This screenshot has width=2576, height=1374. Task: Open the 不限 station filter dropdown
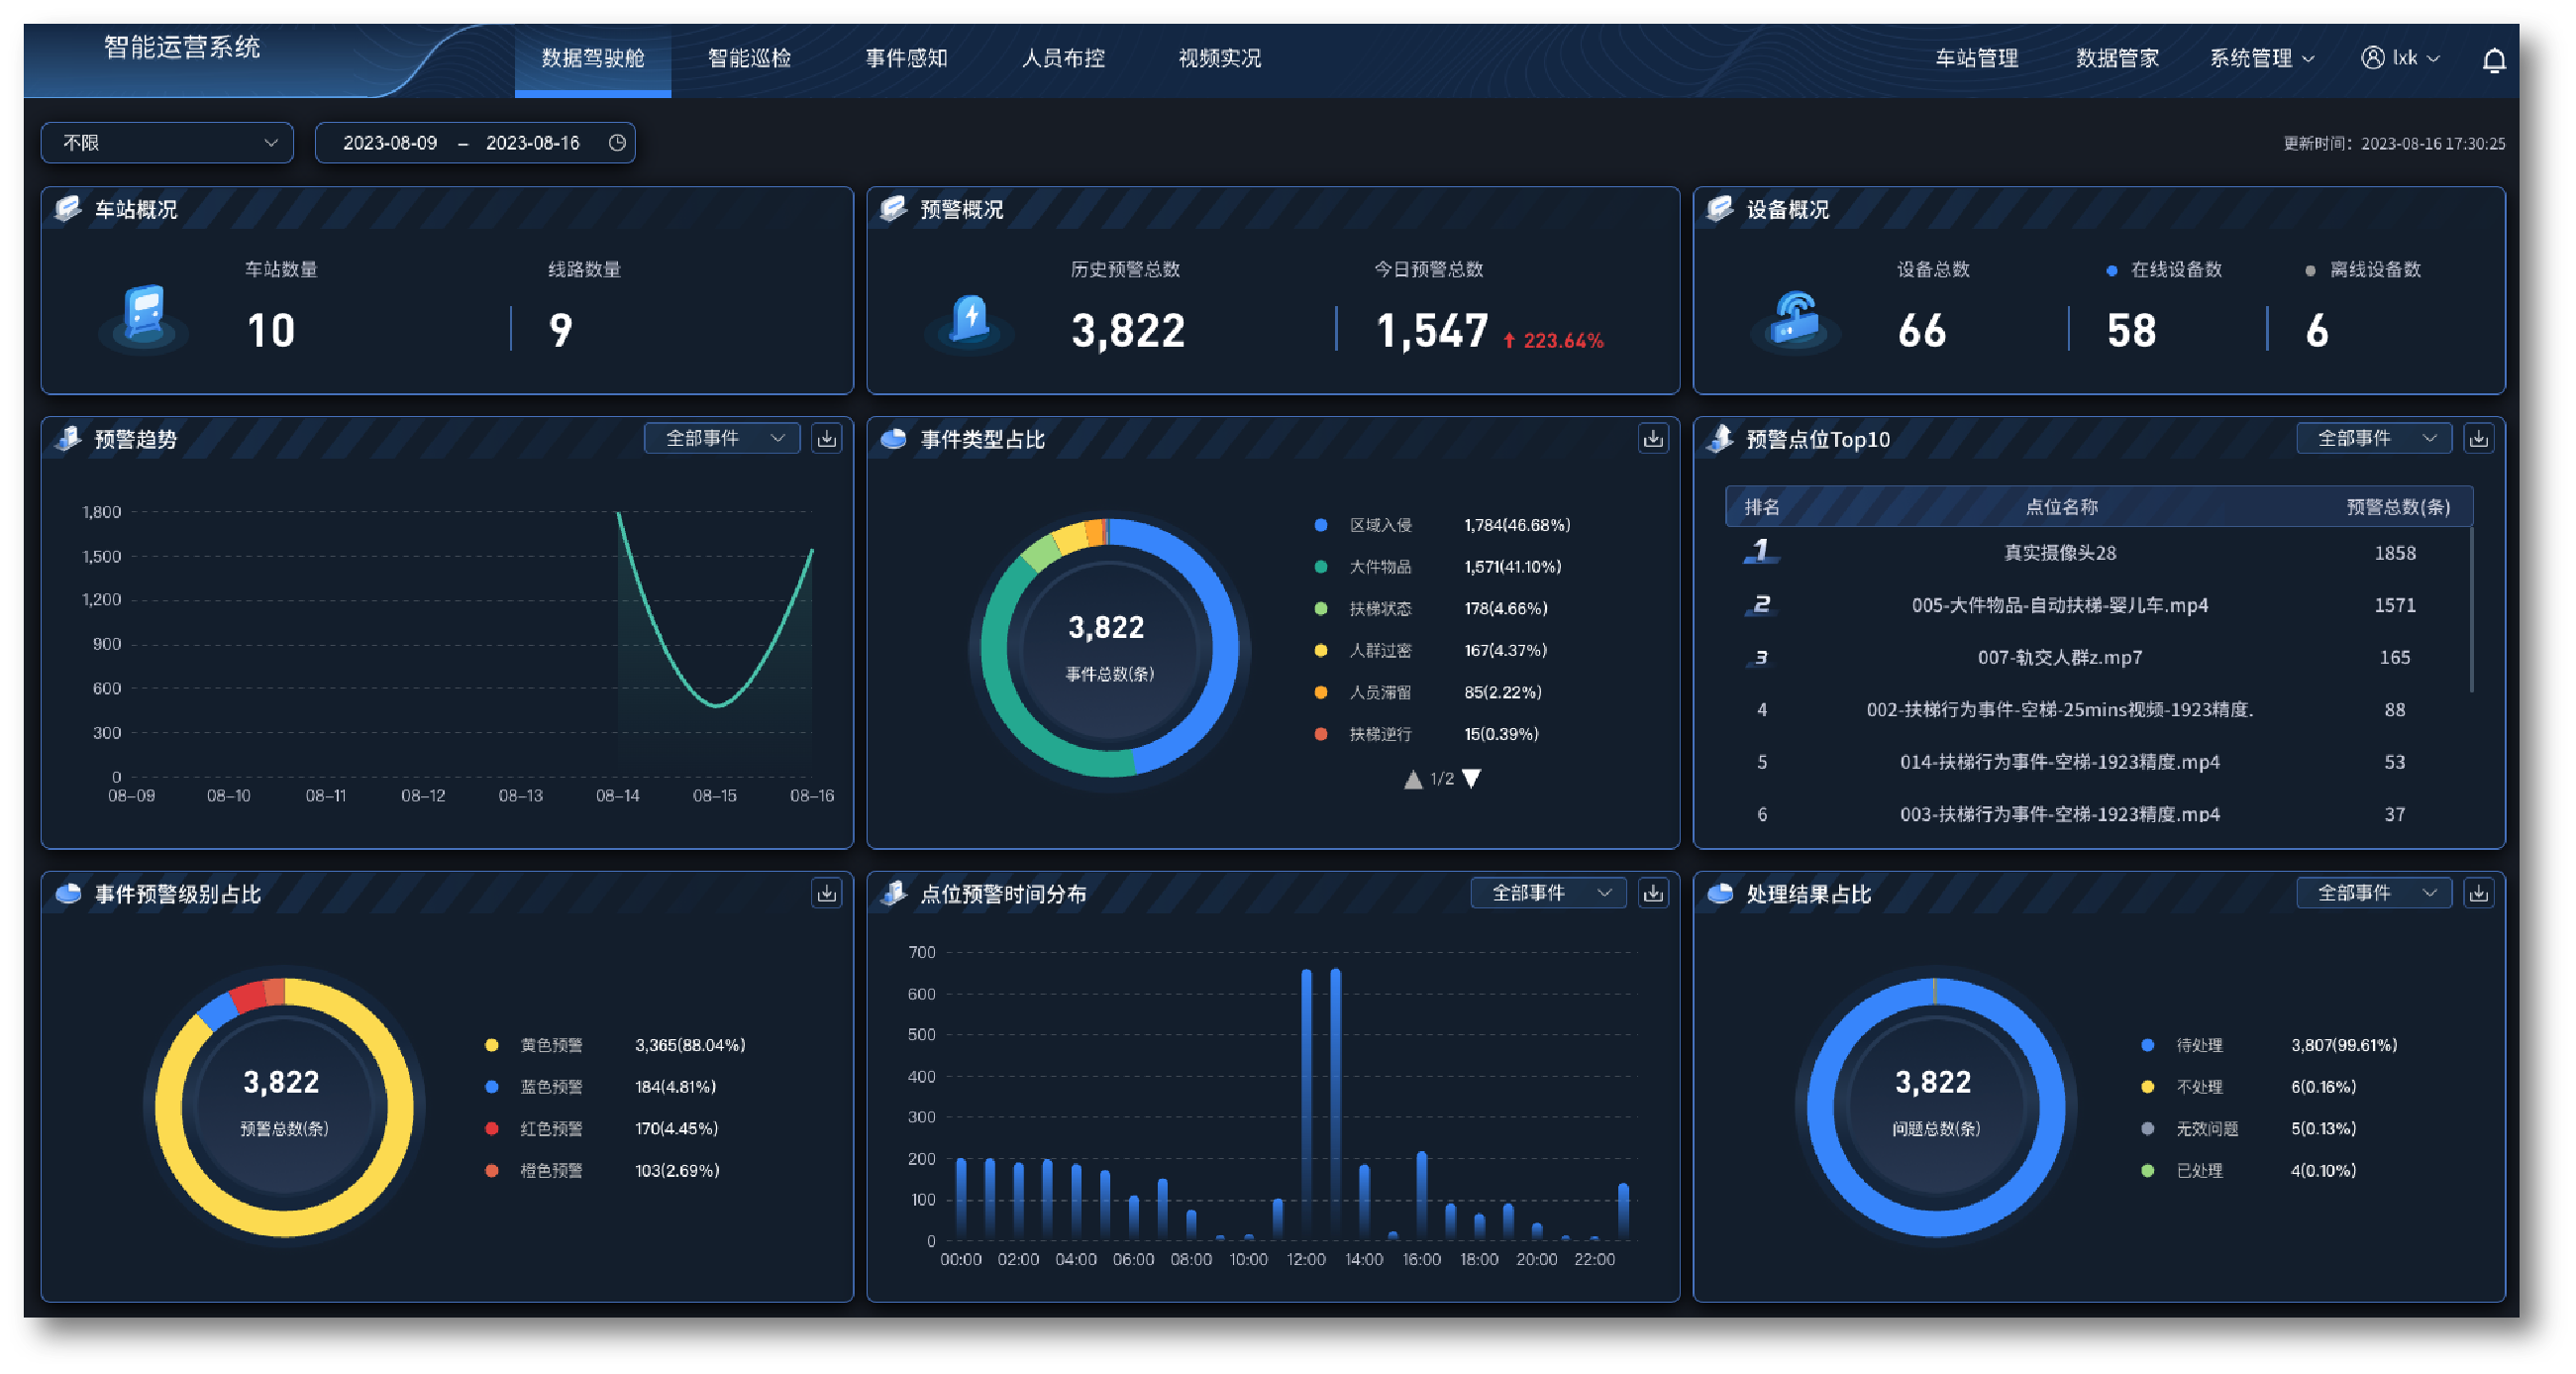tap(167, 143)
